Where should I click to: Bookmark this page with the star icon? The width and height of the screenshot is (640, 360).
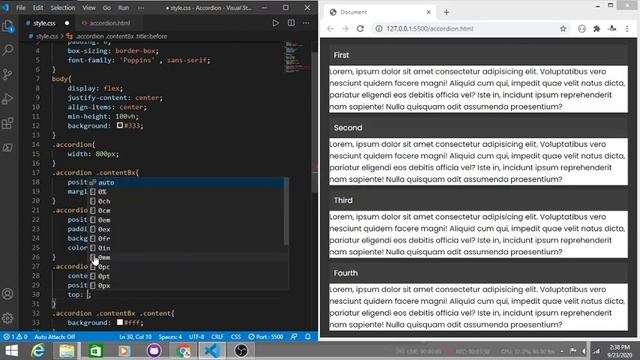(x=563, y=29)
